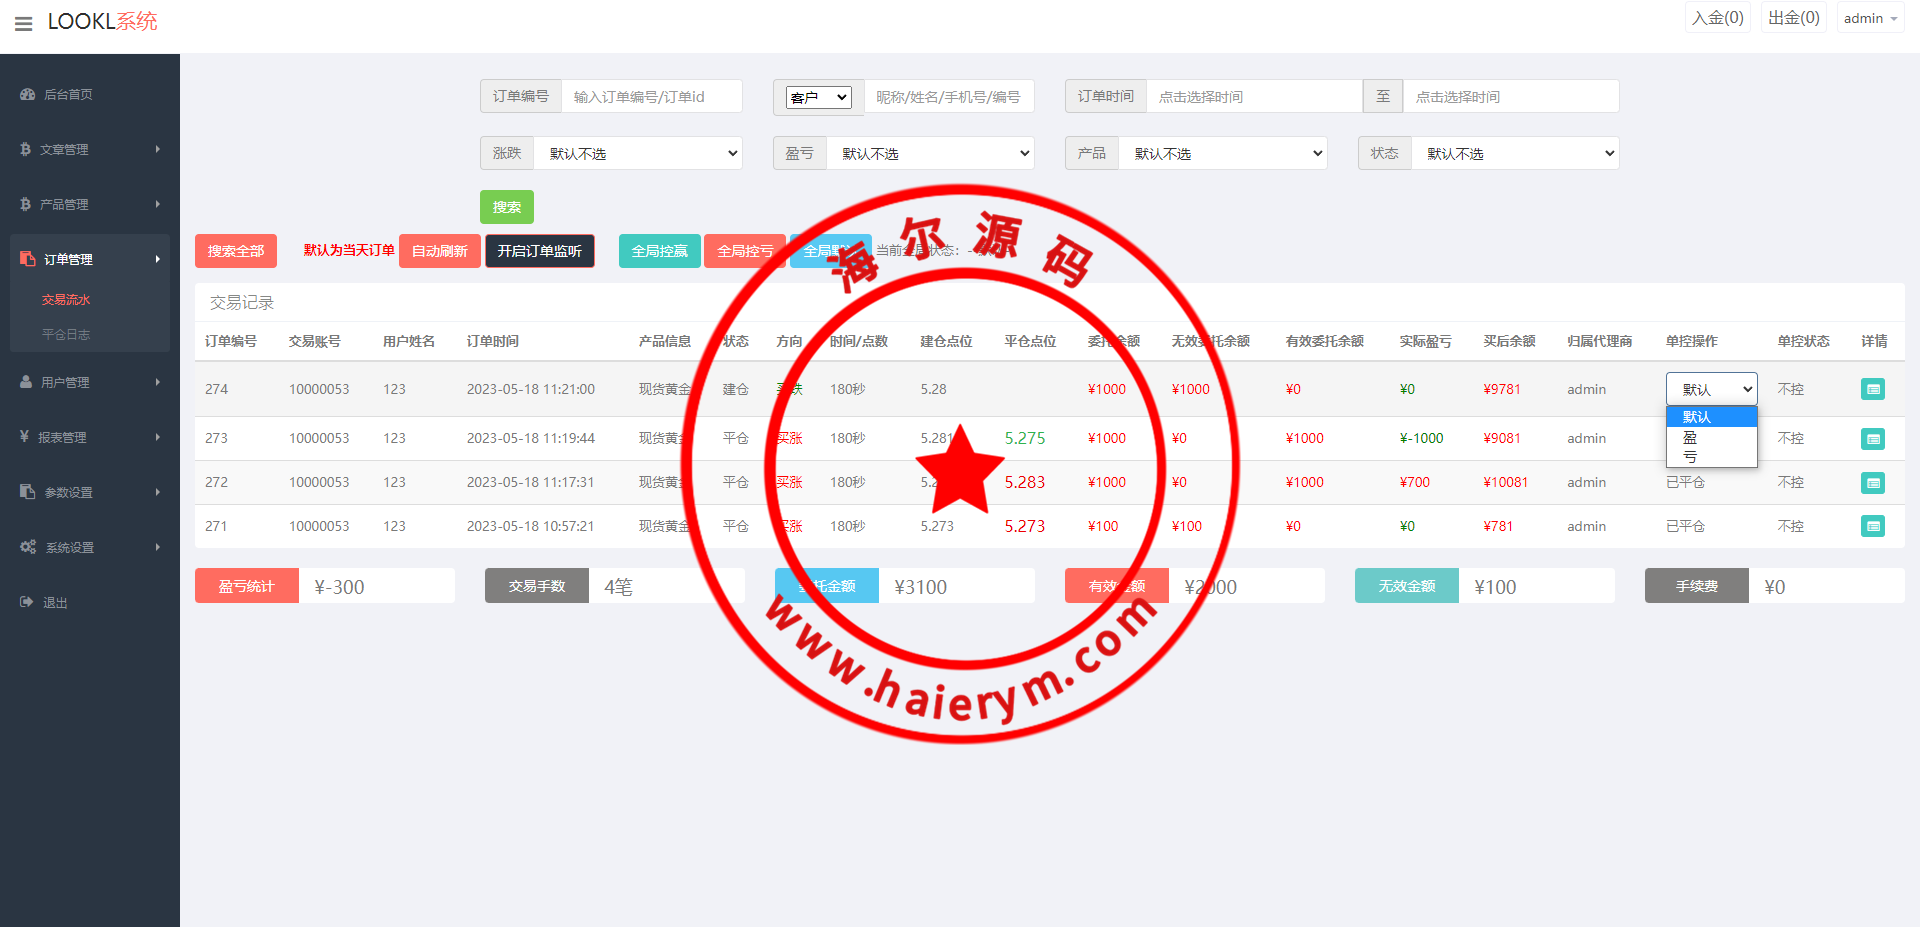Open details icon for order 273

pos(1872,439)
